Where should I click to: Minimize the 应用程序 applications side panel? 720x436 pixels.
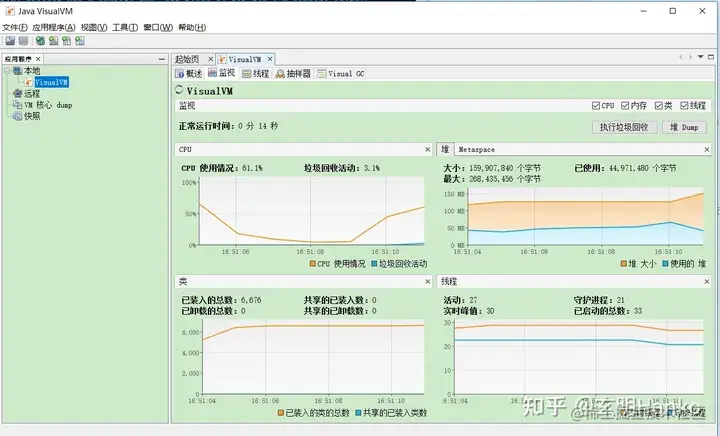coord(162,59)
